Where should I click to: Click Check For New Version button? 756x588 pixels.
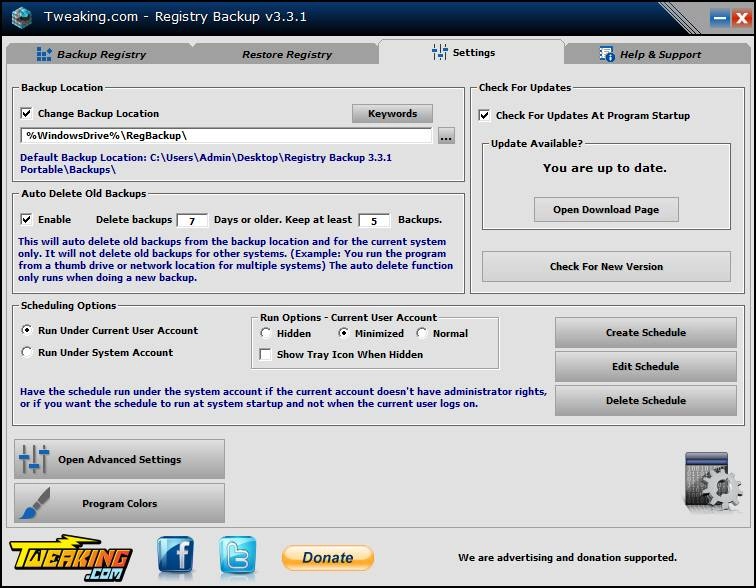pyautogui.click(x=606, y=266)
